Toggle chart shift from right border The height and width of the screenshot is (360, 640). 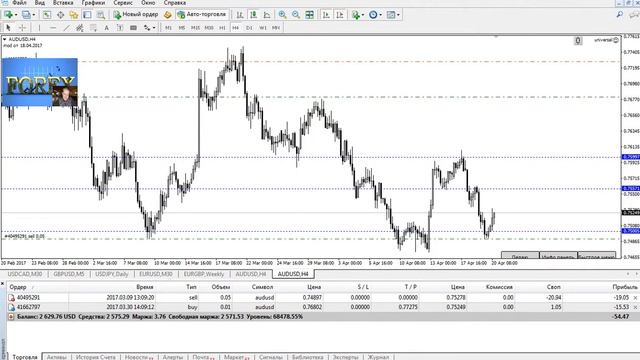point(340,15)
